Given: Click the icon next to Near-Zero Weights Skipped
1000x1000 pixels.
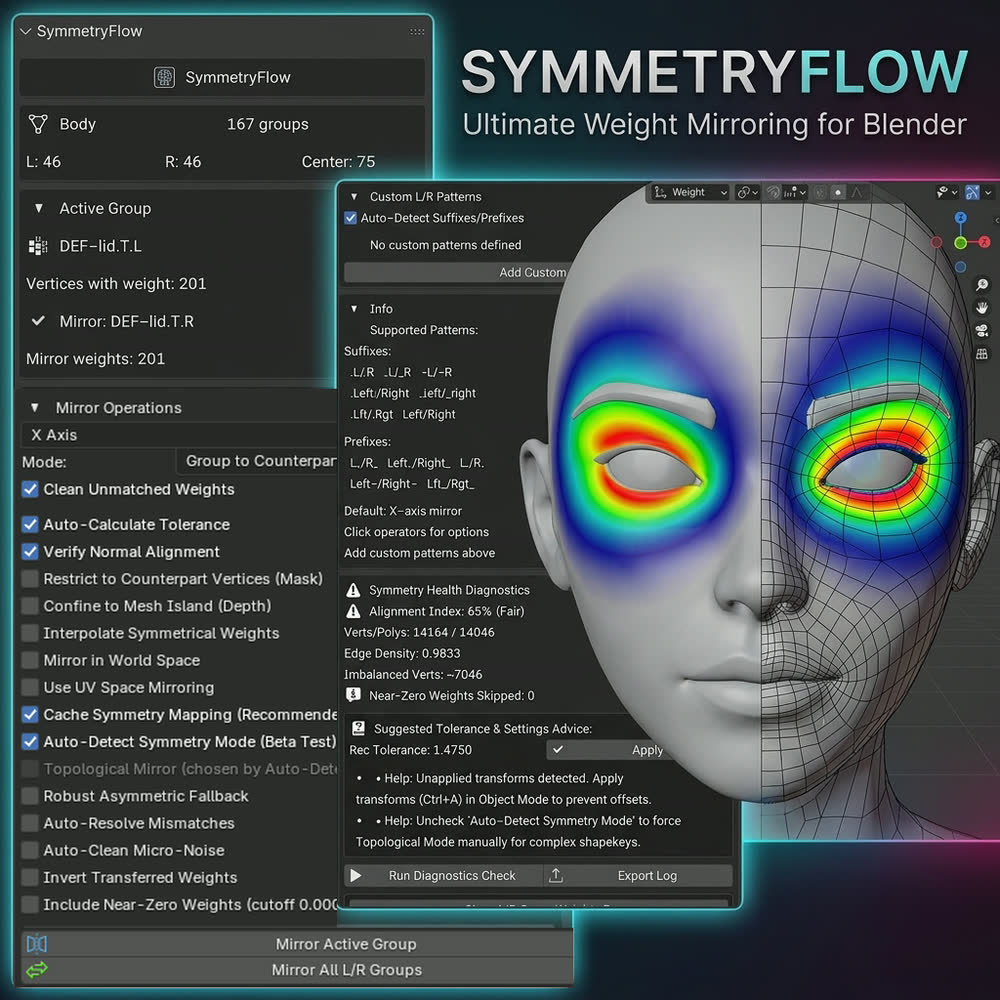Looking at the screenshot, I should (353, 695).
